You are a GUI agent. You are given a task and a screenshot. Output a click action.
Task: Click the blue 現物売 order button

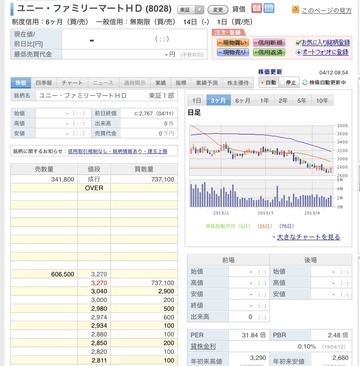(x=233, y=52)
